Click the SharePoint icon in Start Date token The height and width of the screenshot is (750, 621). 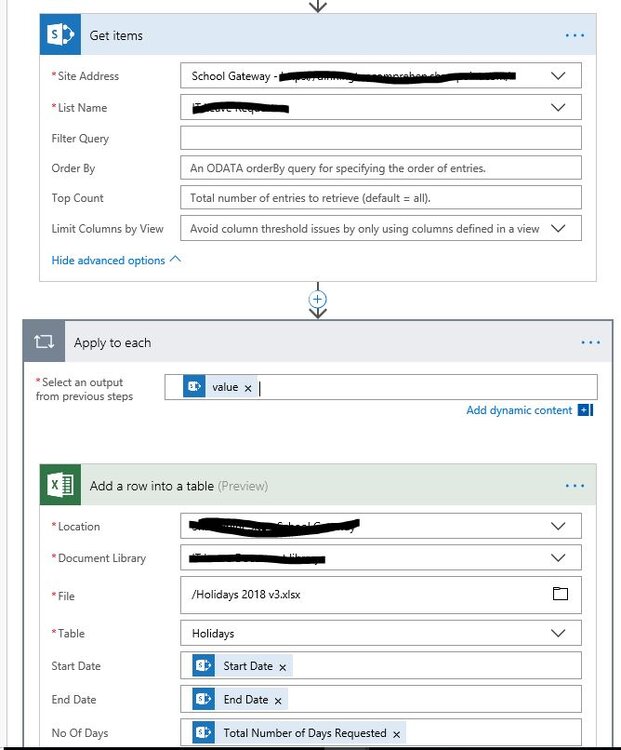click(203, 665)
